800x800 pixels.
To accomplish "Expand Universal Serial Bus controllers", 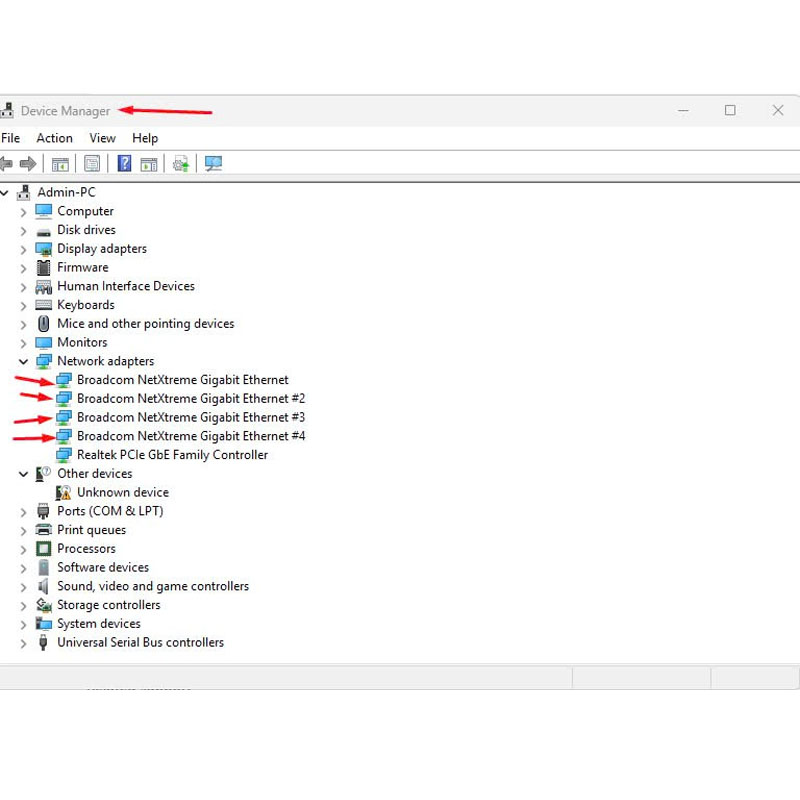I will pos(23,644).
